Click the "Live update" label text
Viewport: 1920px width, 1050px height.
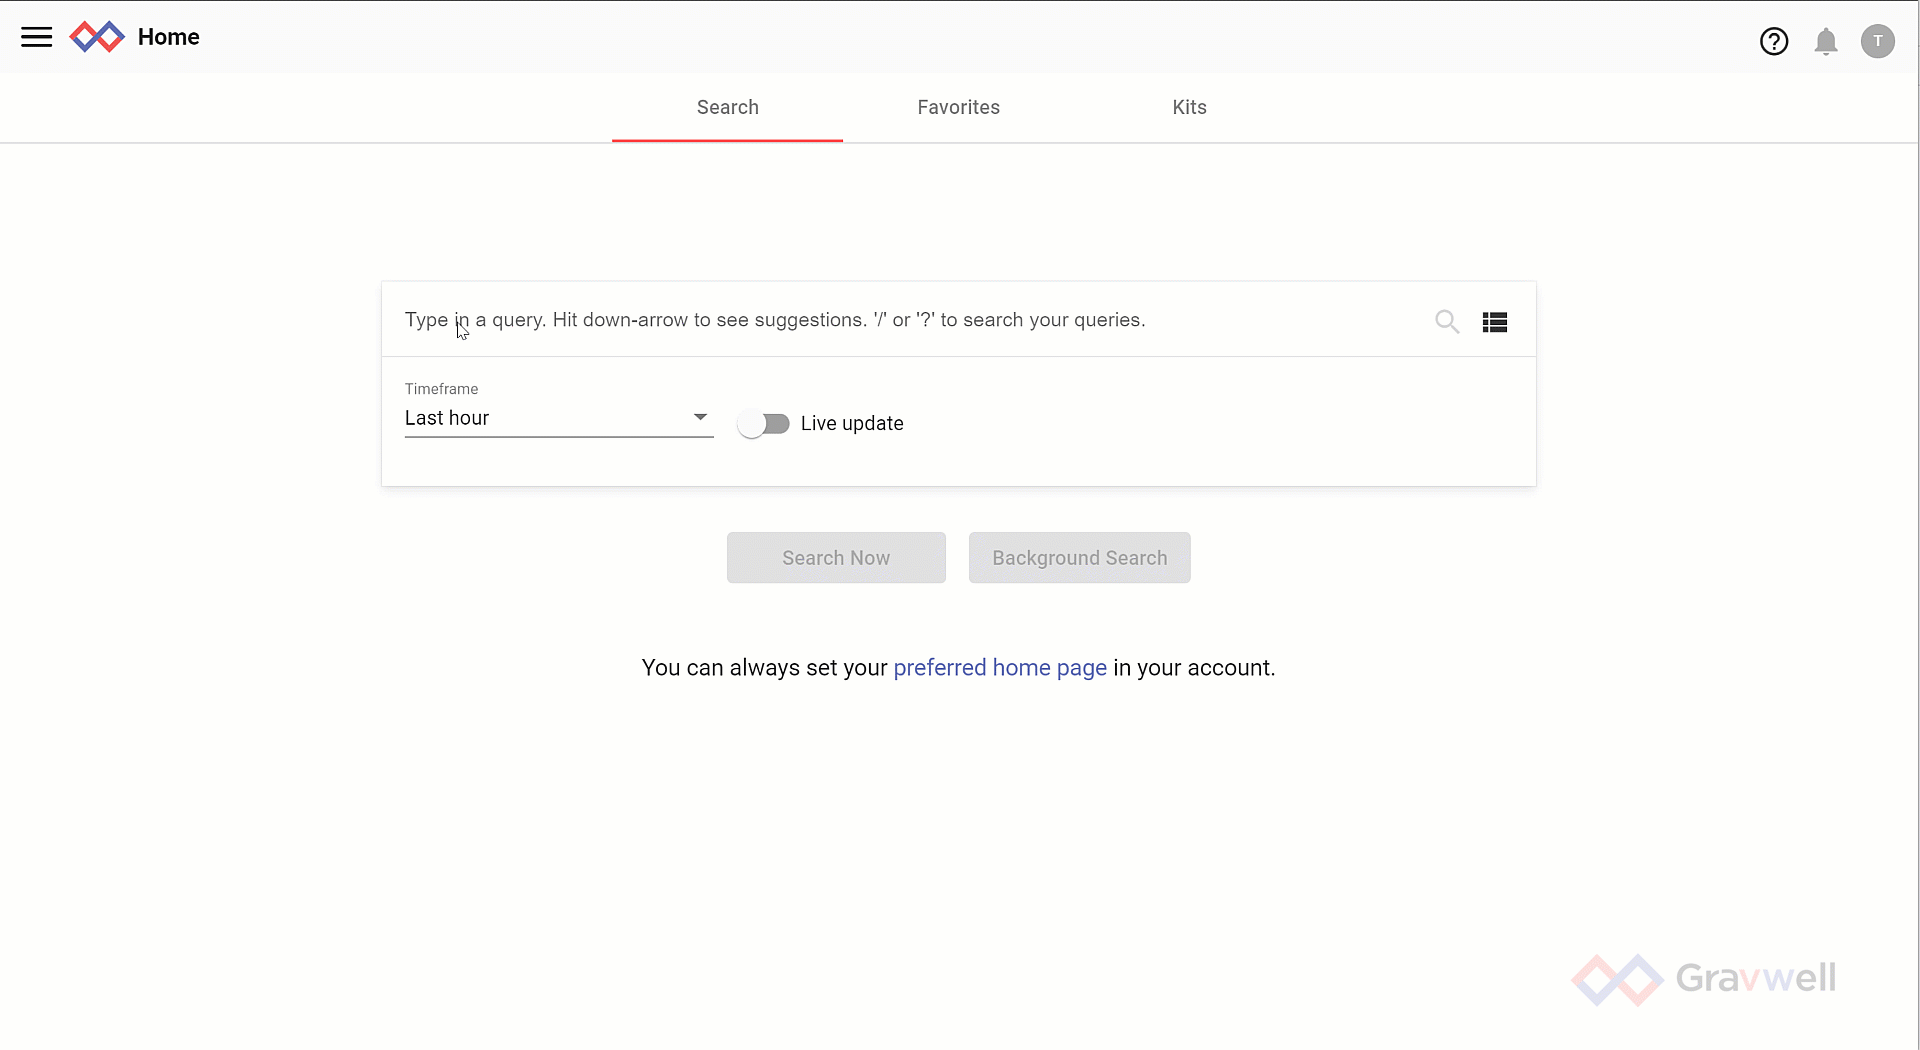(x=851, y=424)
